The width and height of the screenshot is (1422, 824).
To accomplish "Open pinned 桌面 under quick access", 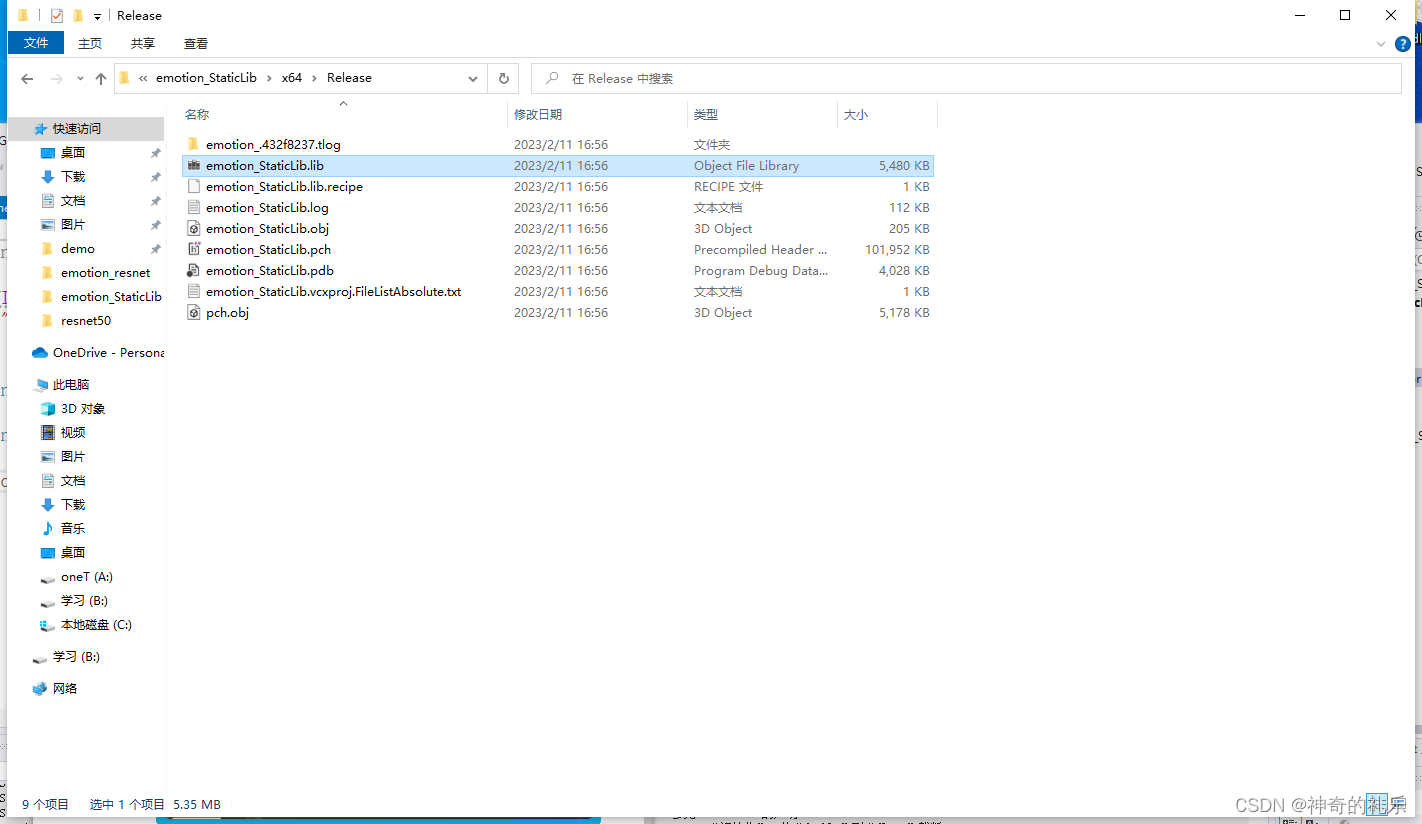I will pos(73,152).
